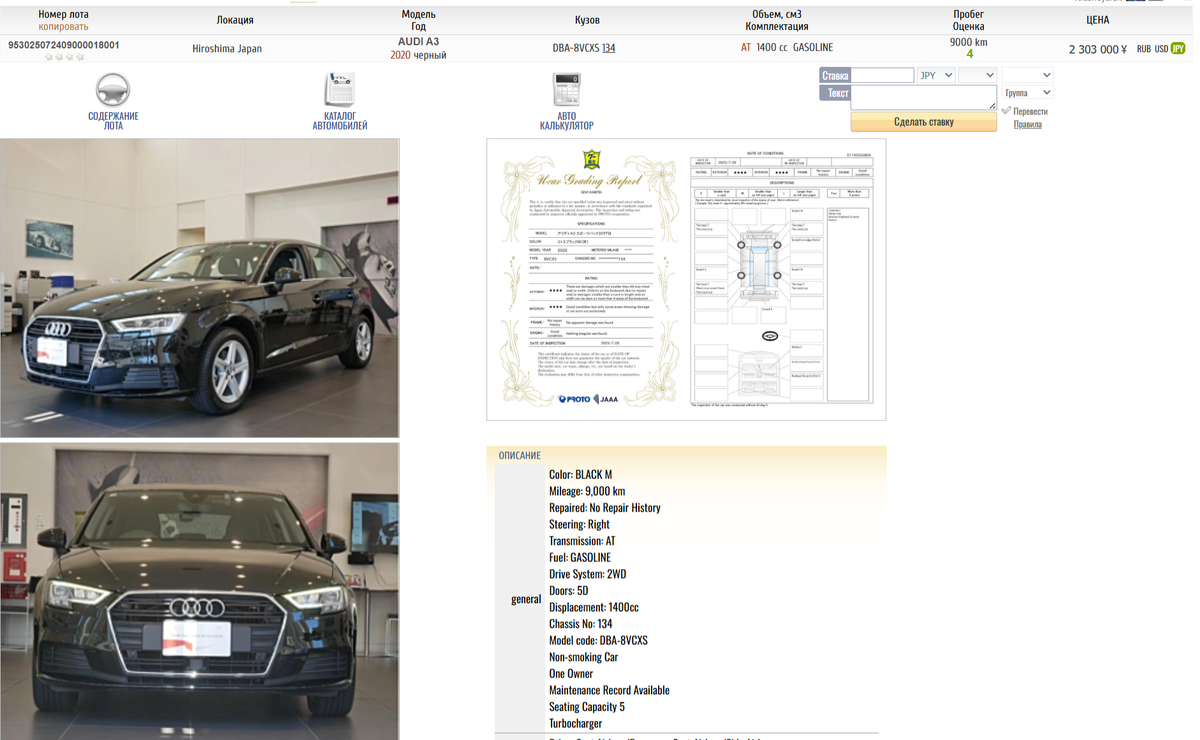The image size is (1200, 740).
Task: Select the lot number 95302507240900018001
Action: (x=63, y=45)
